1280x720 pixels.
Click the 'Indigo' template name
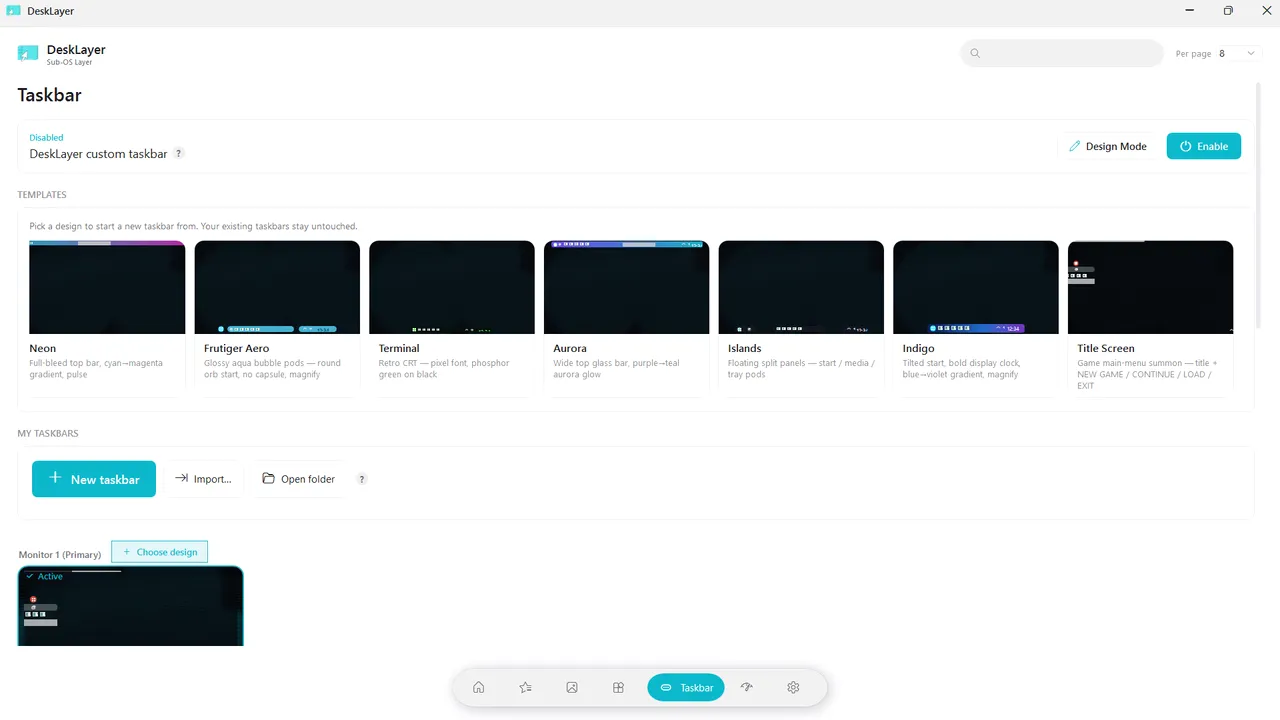(x=918, y=348)
